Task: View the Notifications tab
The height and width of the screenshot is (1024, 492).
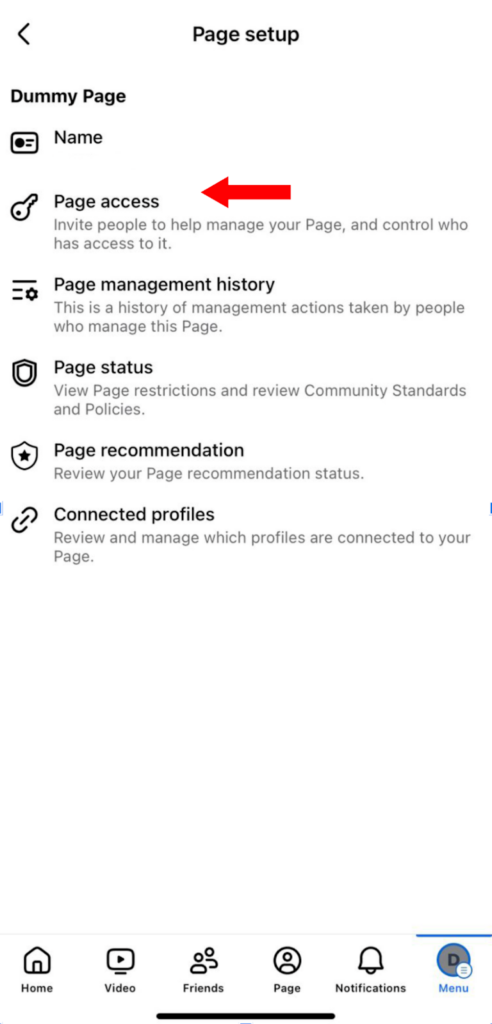Action: tap(370, 970)
